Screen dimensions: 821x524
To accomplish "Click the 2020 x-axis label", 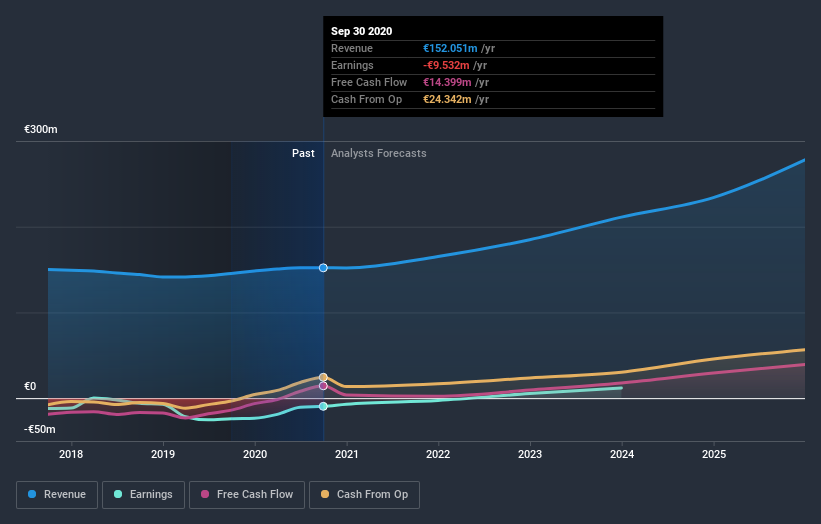I will 255,454.
